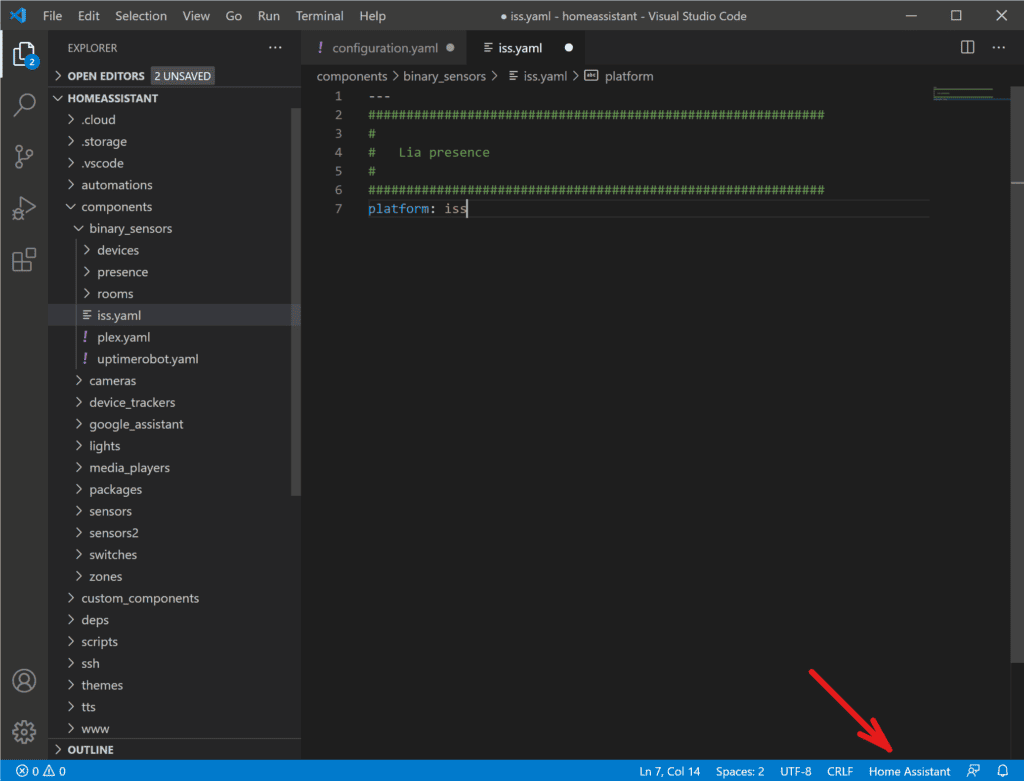Collapse the binary_sensors folder
The height and width of the screenshot is (781, 1024).
(175, 229)
